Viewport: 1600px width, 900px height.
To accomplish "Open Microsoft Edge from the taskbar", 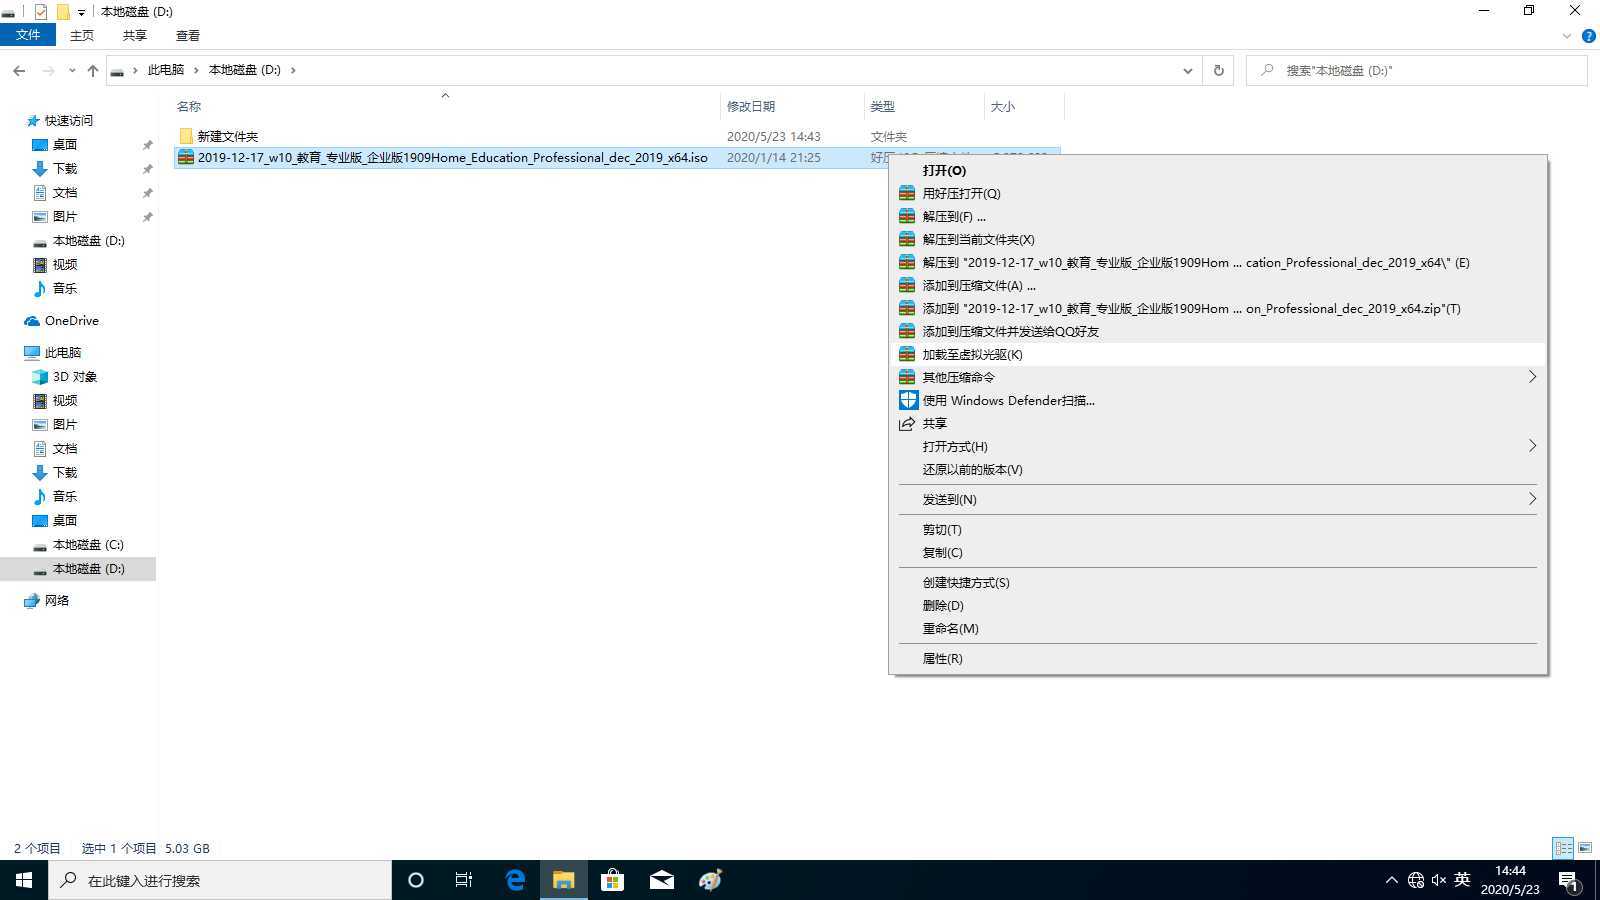I will (x=515, y=880).
